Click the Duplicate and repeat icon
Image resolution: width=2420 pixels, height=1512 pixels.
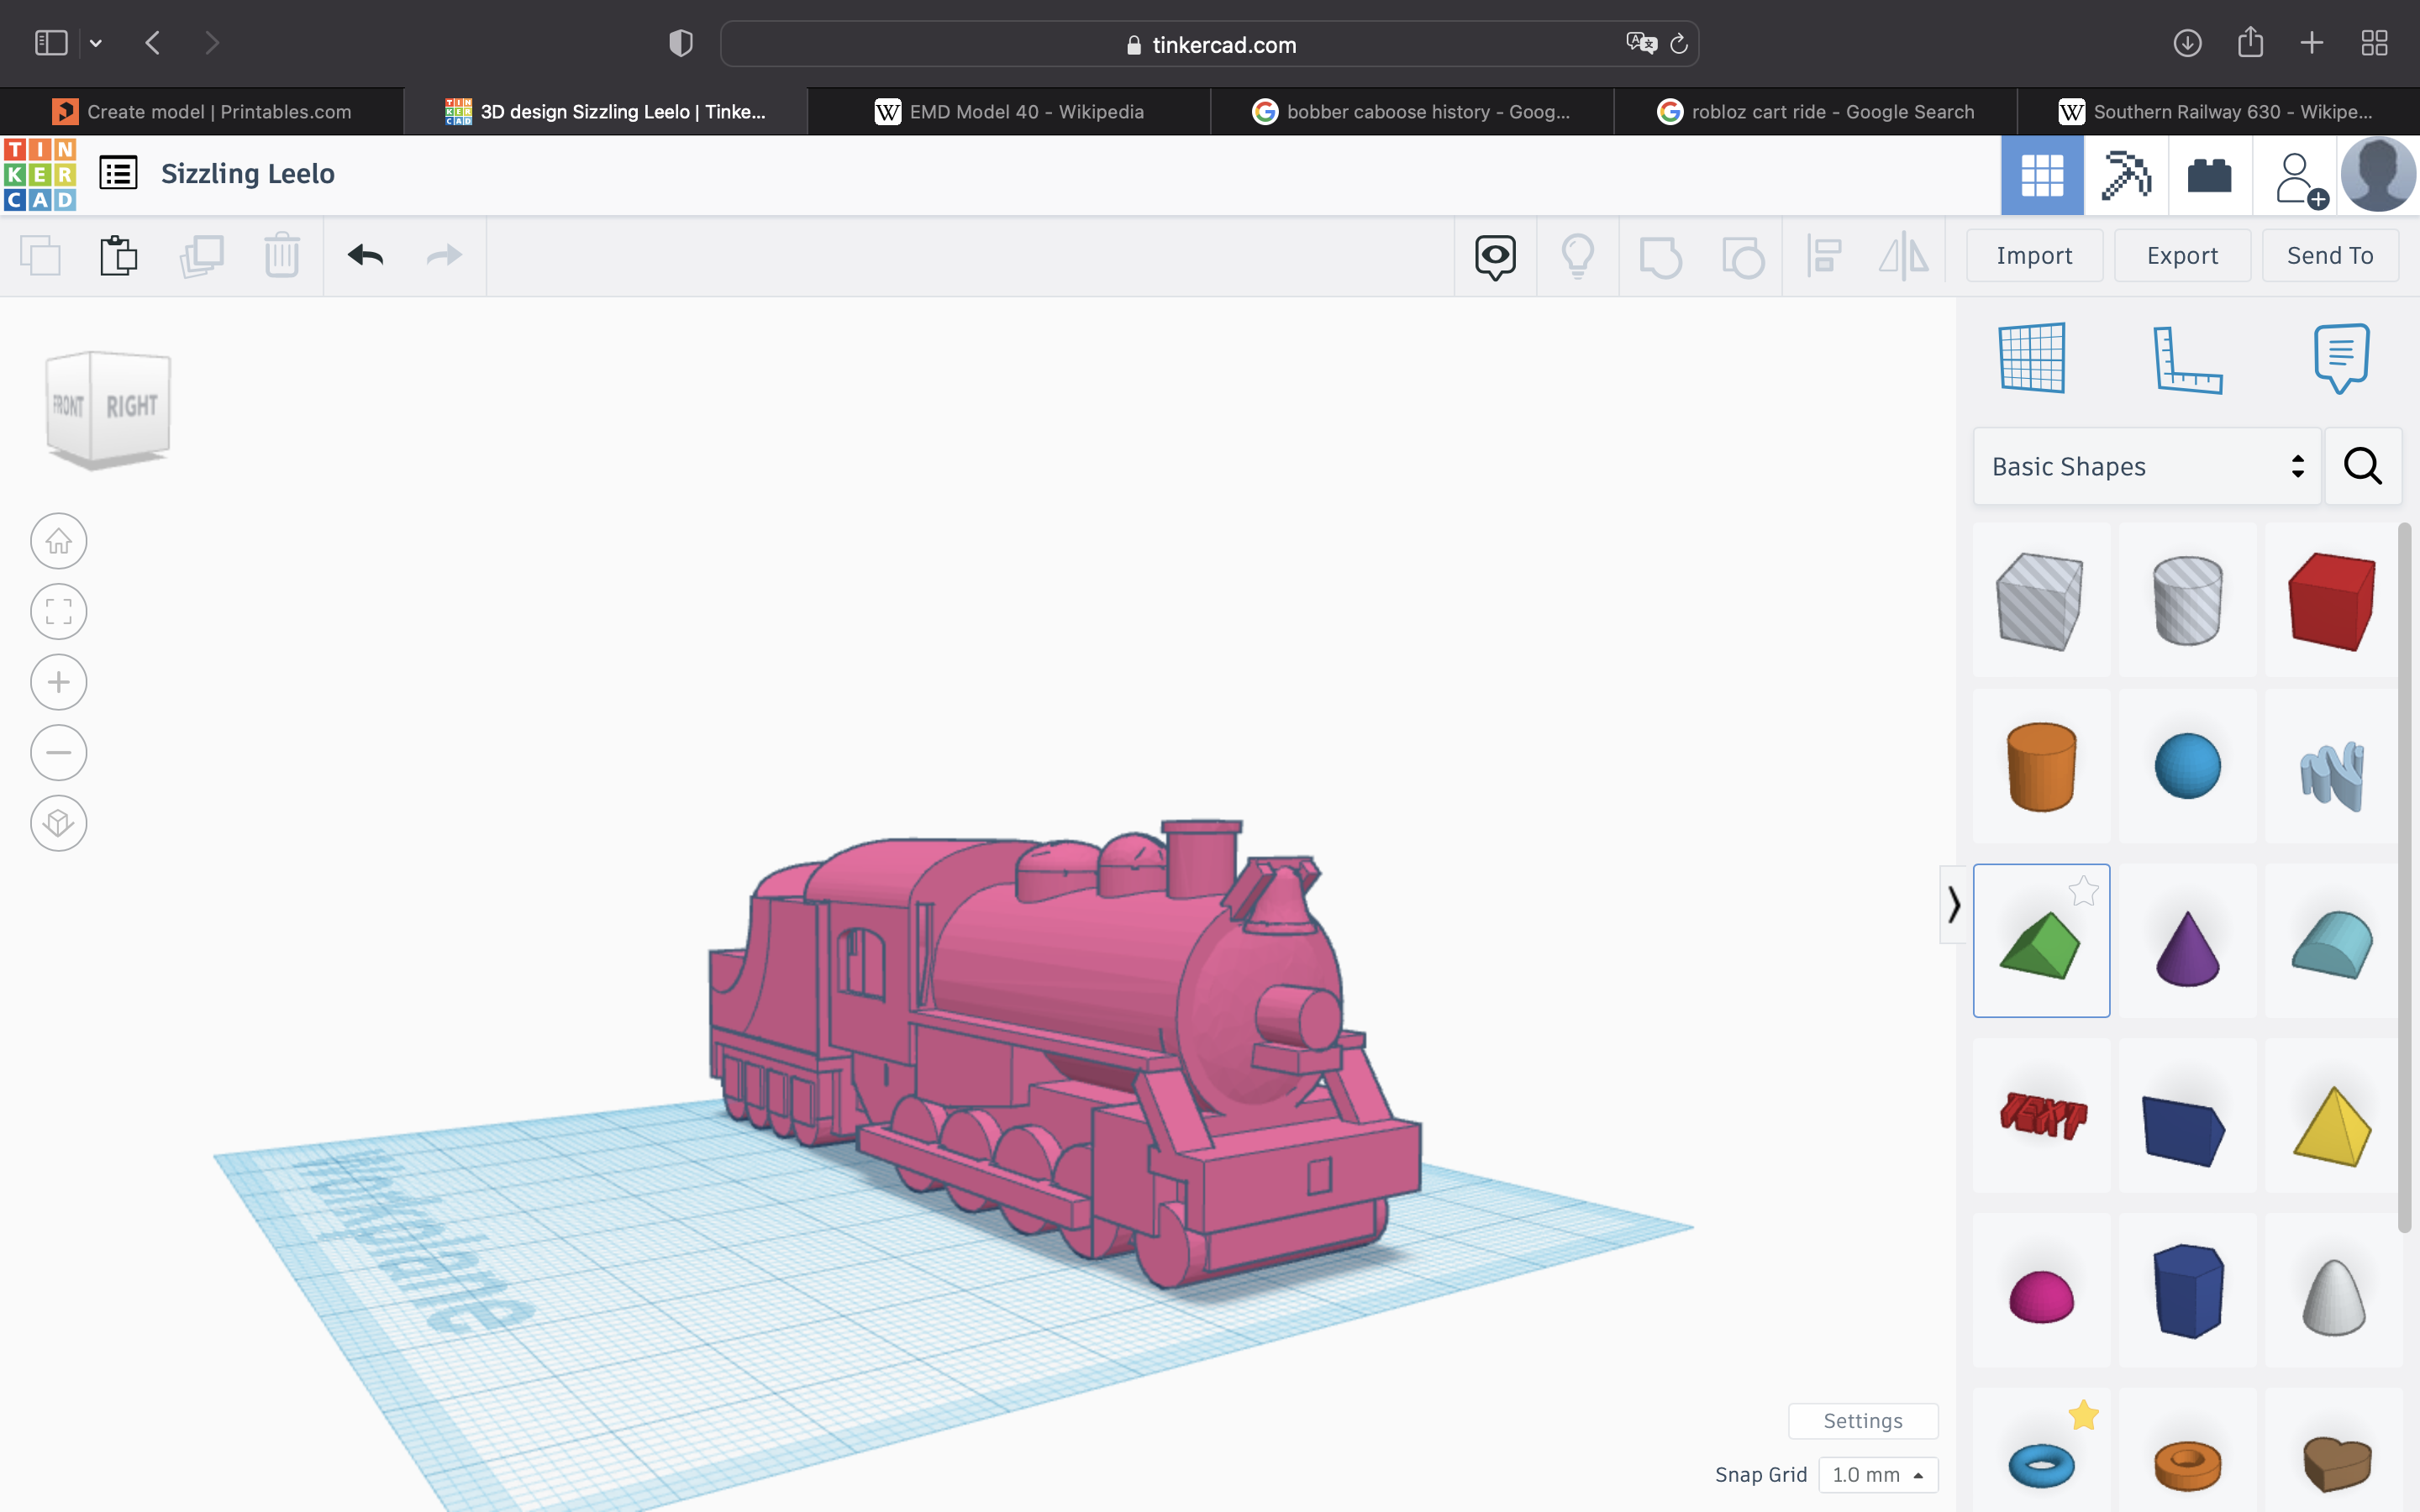[x=201, y=256]
